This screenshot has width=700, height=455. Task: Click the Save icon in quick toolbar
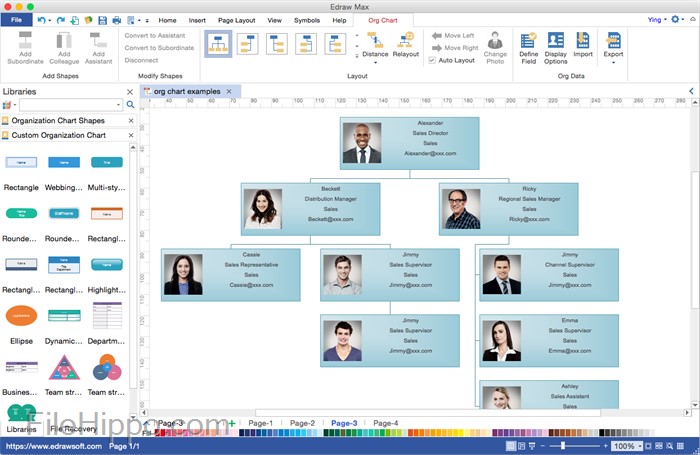coord(102,20)
